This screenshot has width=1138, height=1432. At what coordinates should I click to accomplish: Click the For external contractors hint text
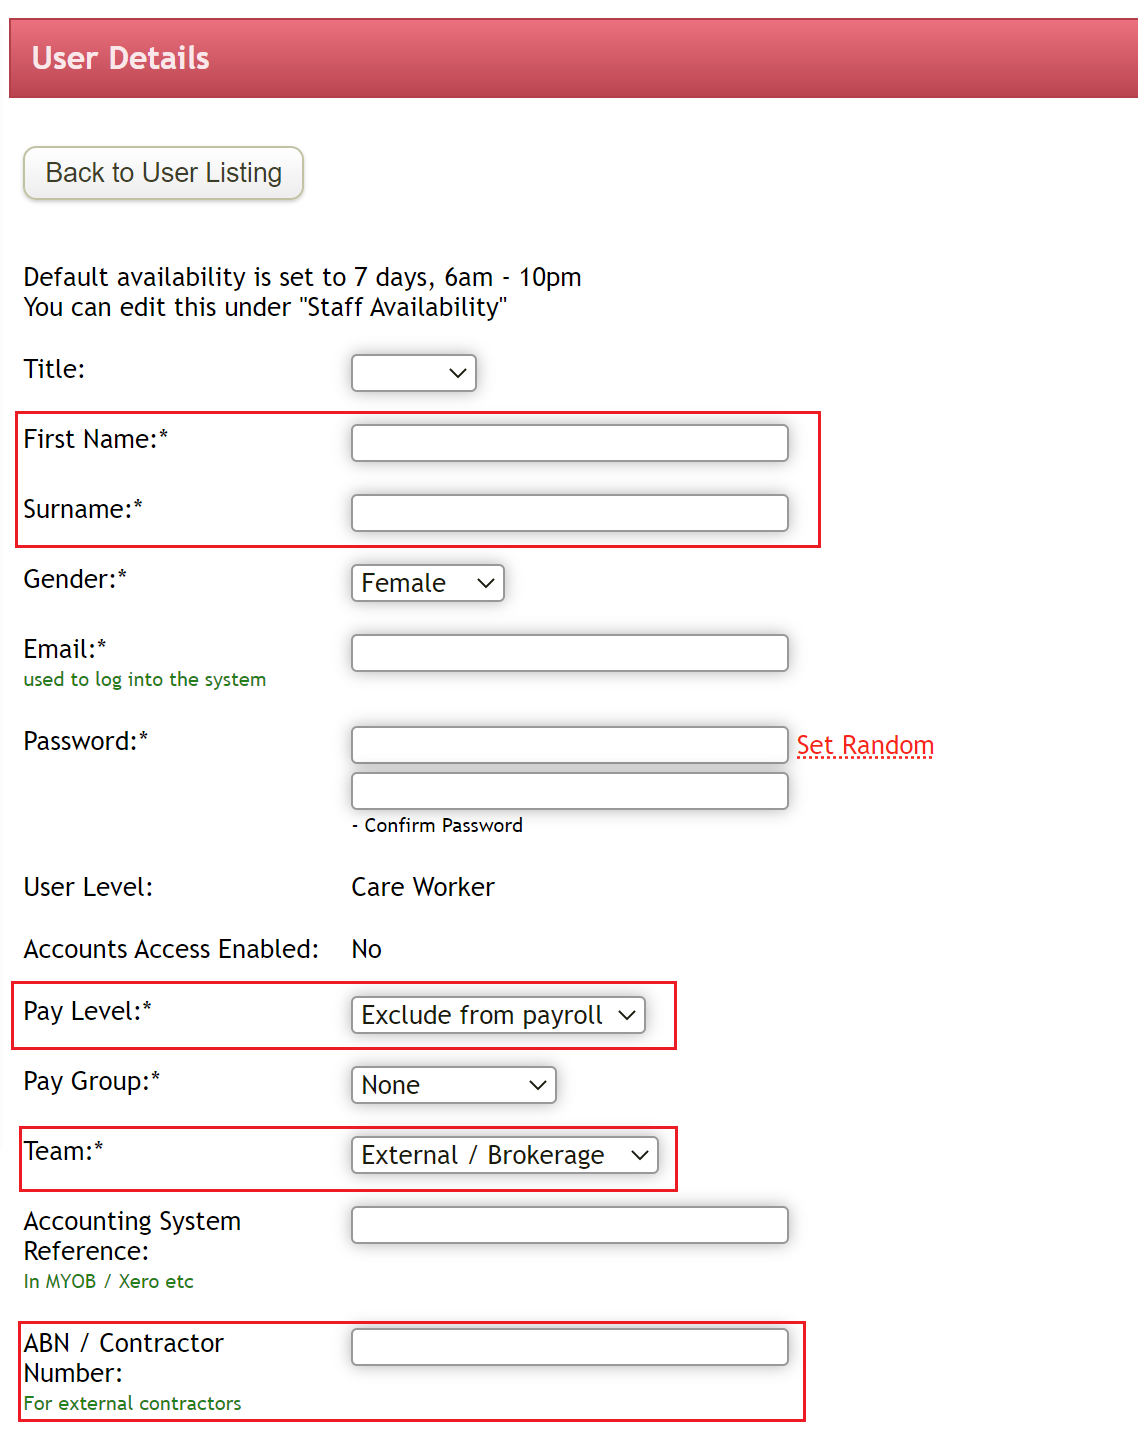132,1403
